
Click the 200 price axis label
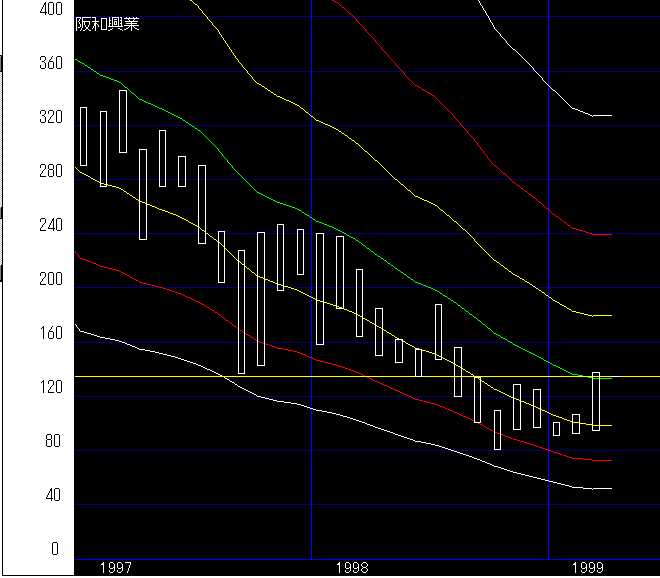50,279
